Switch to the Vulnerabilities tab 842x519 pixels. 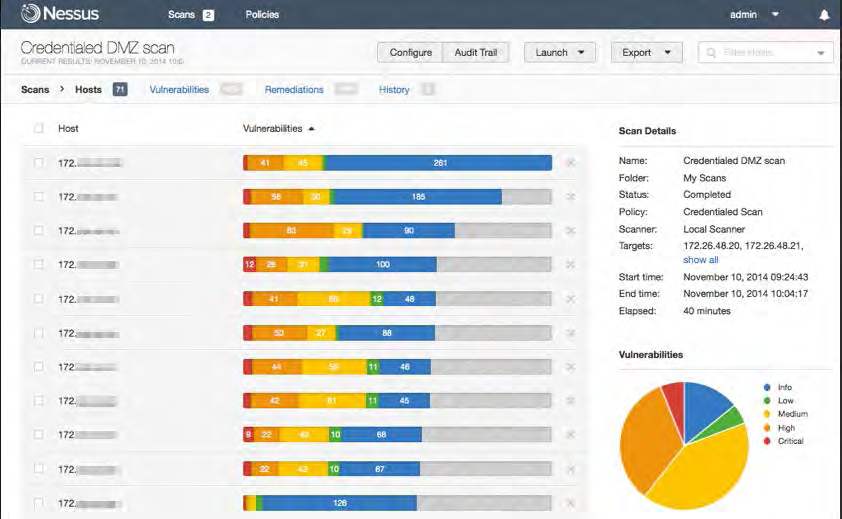click(x=179, y=90)
